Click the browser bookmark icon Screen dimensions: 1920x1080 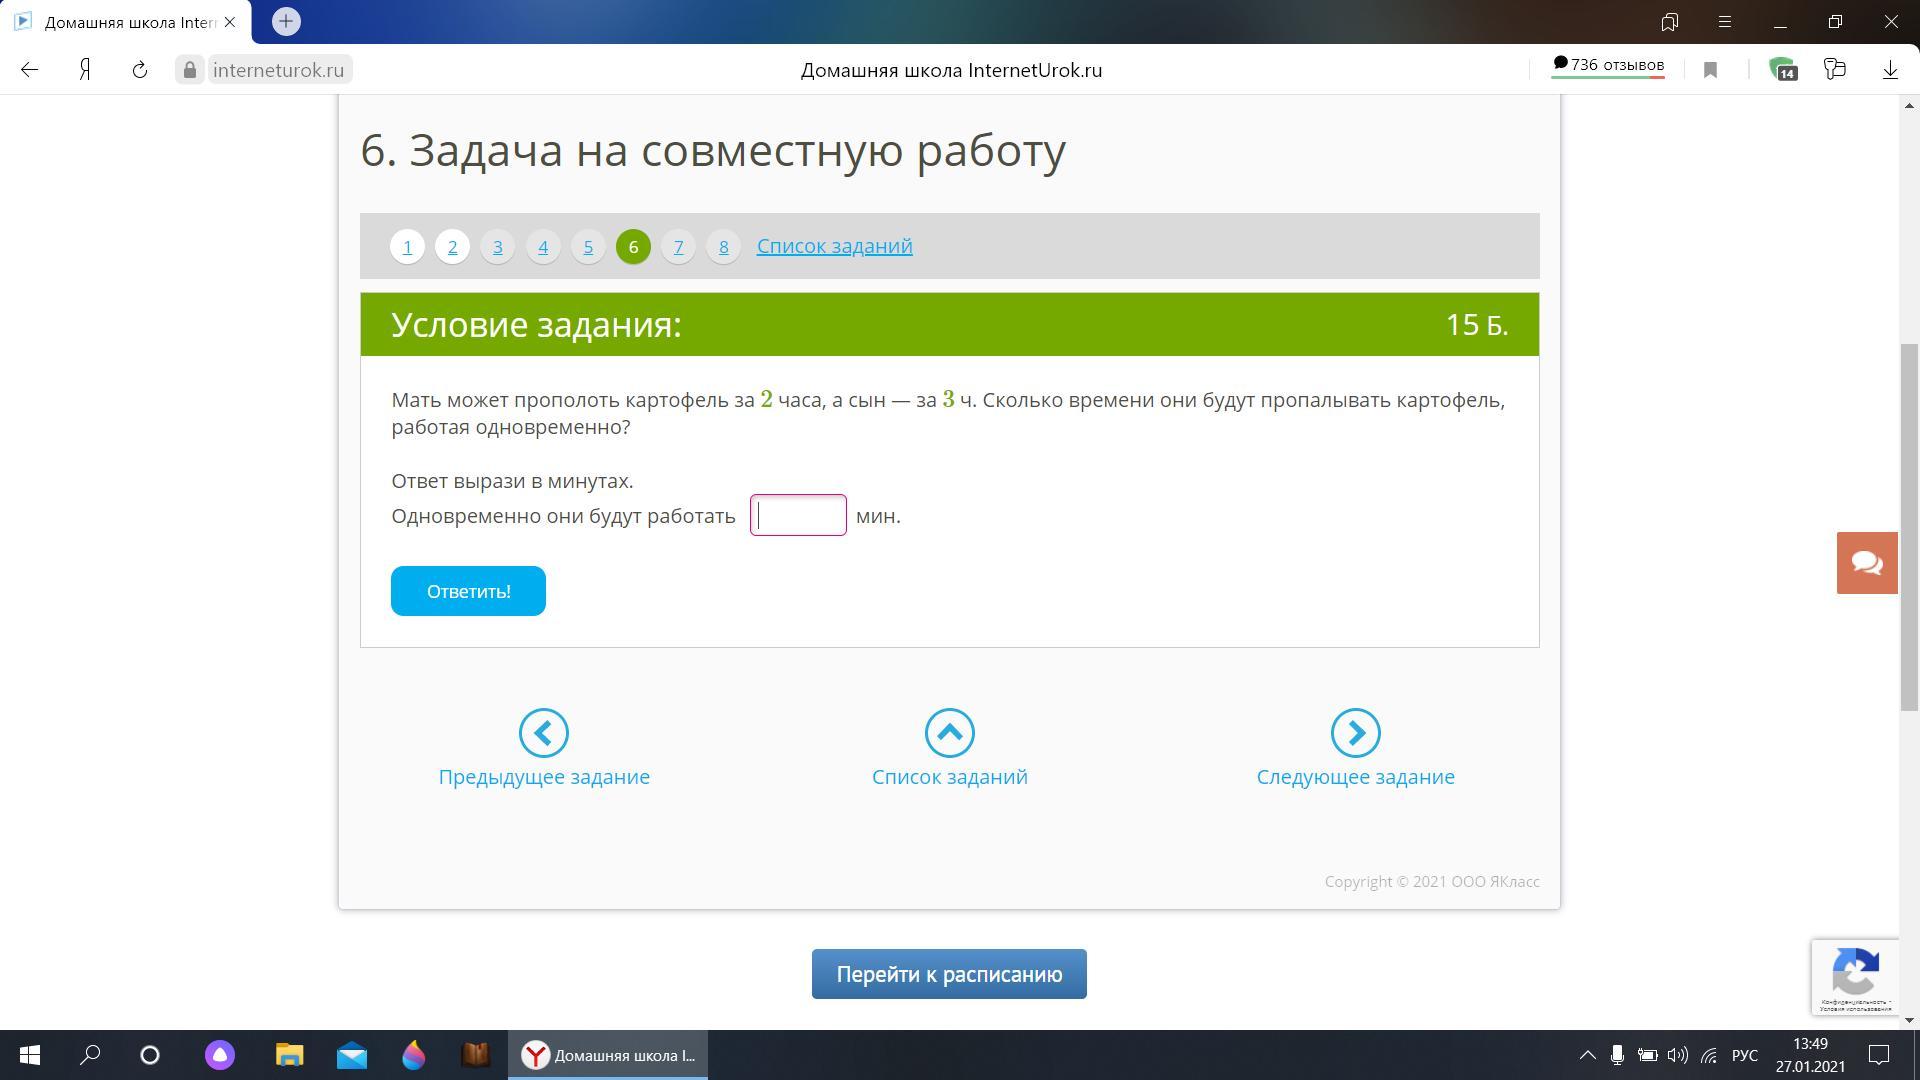coord(1710,70)
